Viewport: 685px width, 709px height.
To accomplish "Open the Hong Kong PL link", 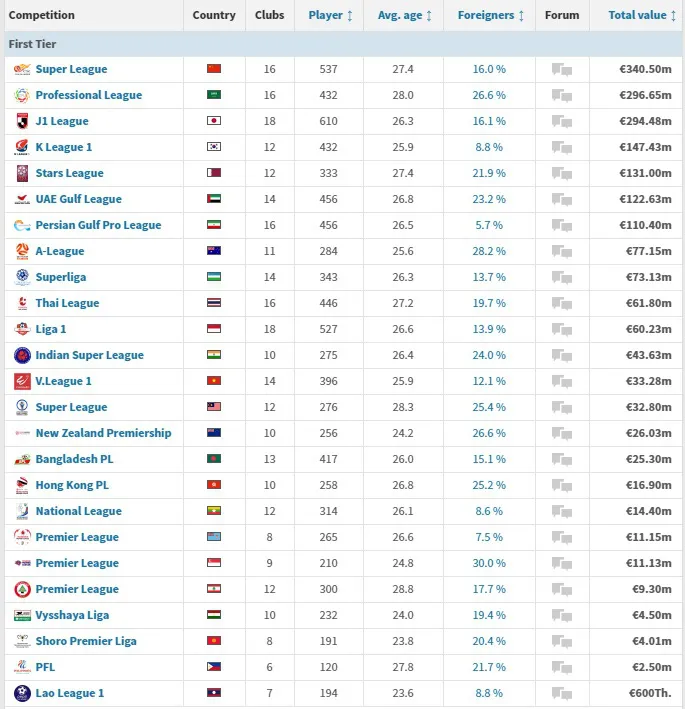I will pos(72,485).
